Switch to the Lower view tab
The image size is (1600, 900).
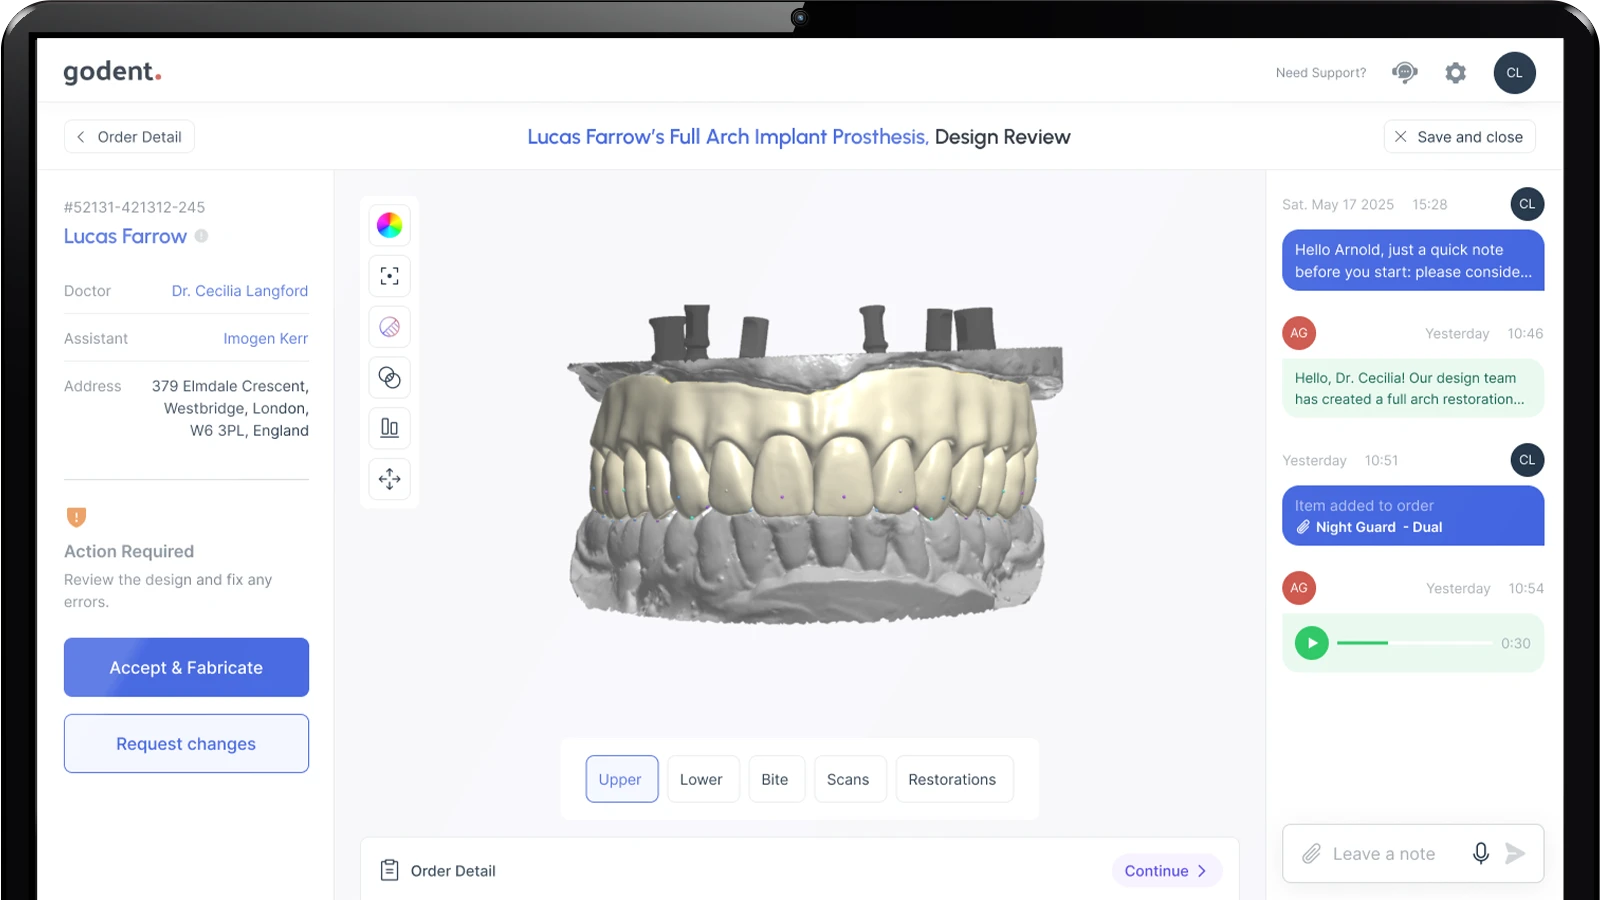(x=702, y=779)
